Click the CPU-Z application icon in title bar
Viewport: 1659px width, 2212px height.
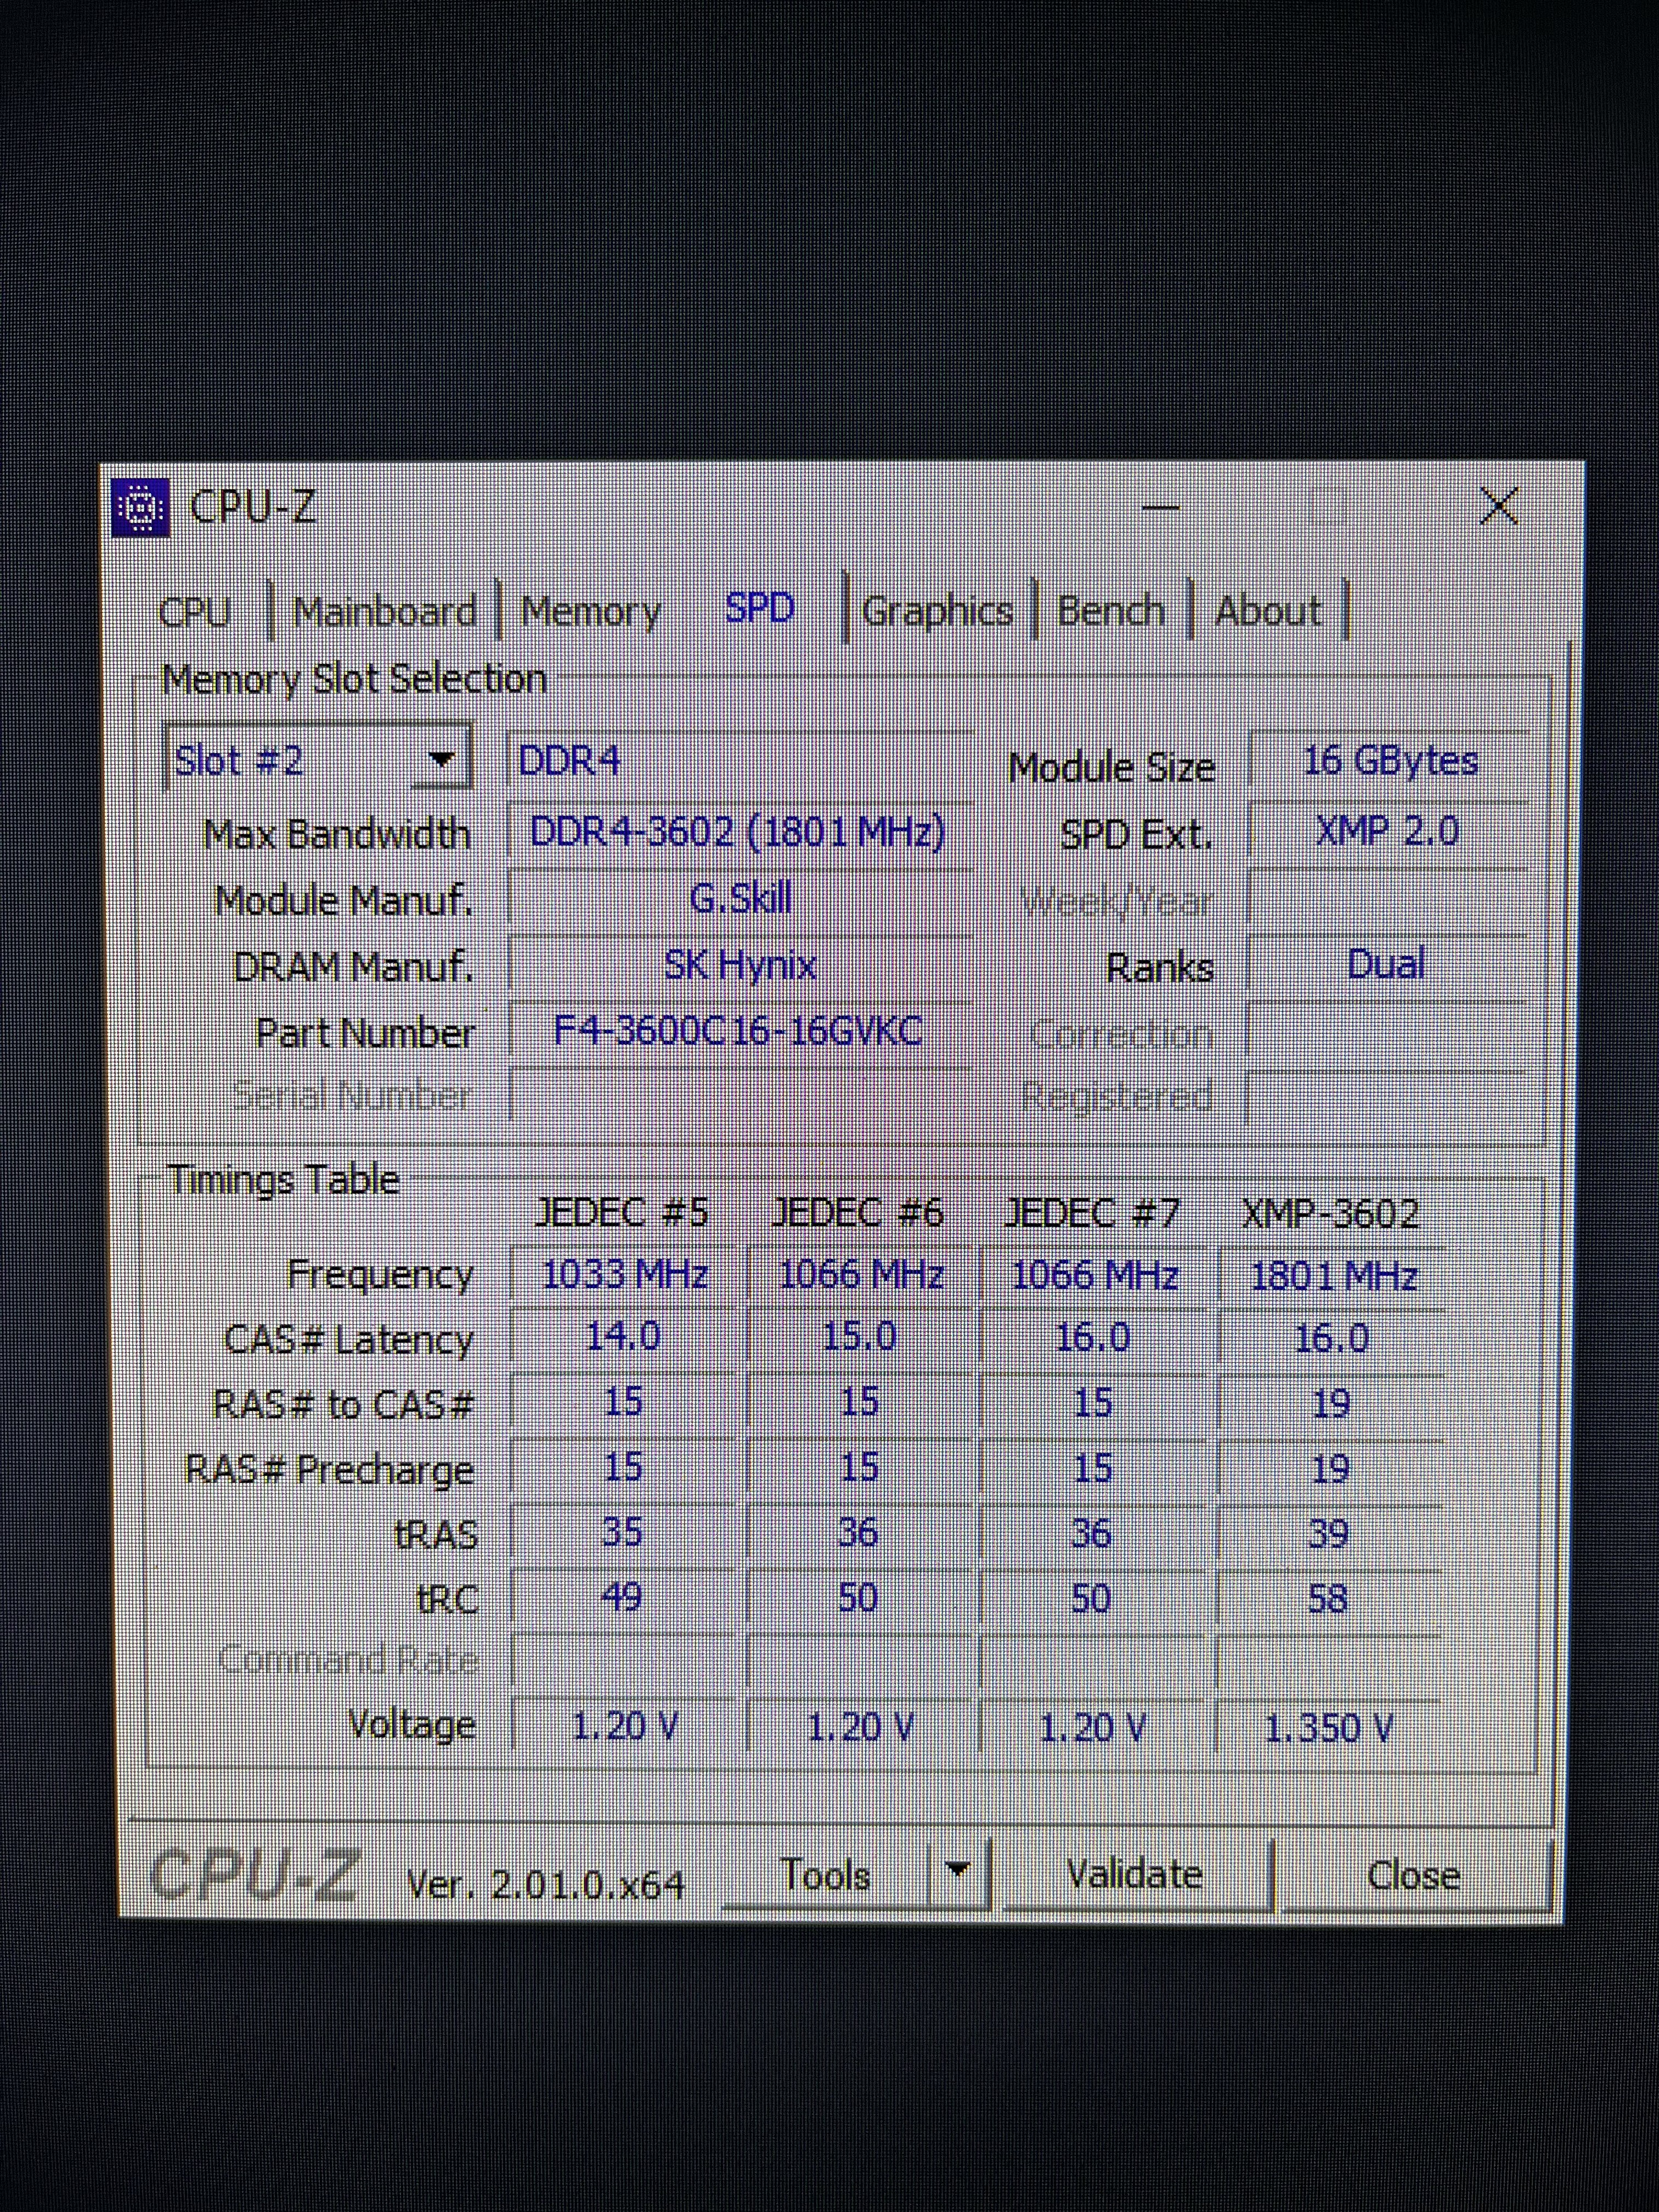pyautogui.click(x=140, y=508)
